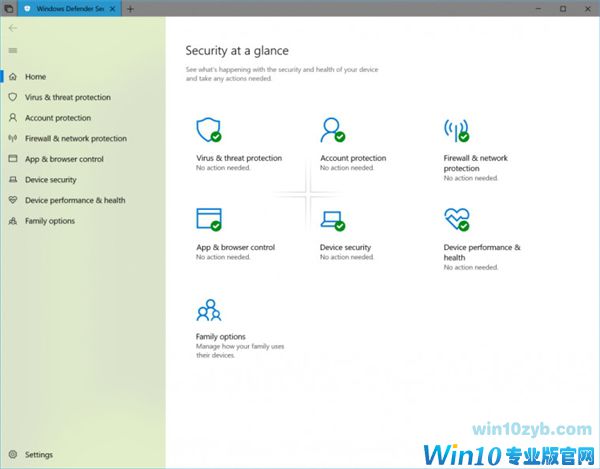
Task: Click the shield icon beside Virus & threat protection in sidebar
Action: 13,97
